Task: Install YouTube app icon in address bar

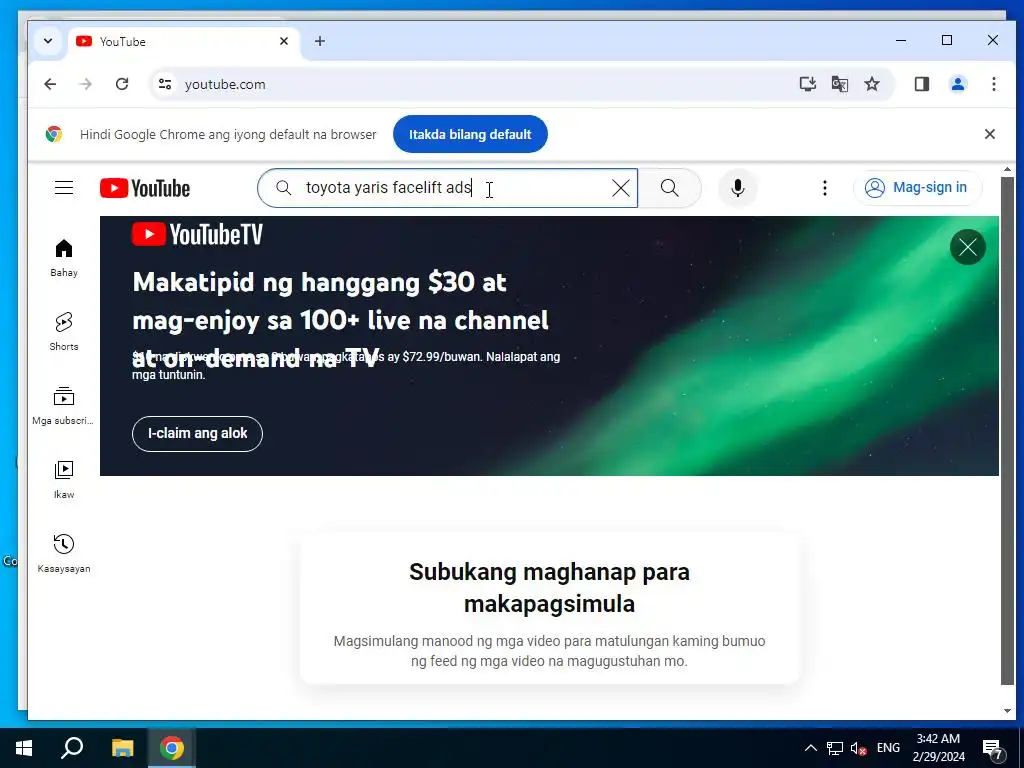Action: 808,84
